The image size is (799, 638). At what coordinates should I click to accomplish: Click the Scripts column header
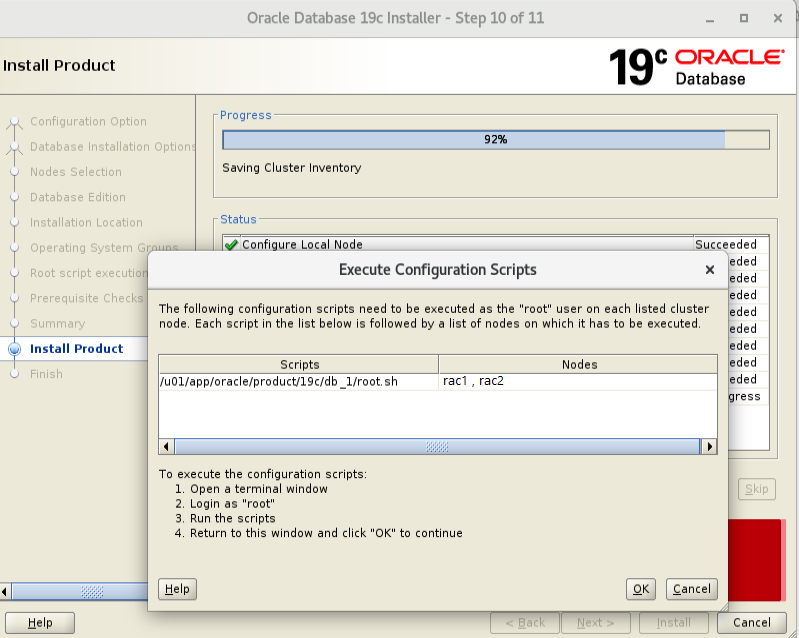(x=299, y=364)
